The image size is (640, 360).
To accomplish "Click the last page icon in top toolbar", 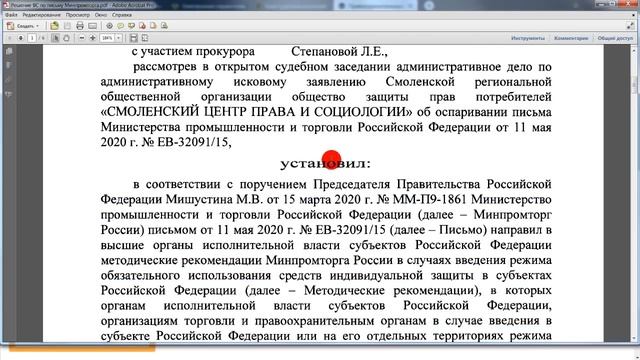I will pos(164,26).
